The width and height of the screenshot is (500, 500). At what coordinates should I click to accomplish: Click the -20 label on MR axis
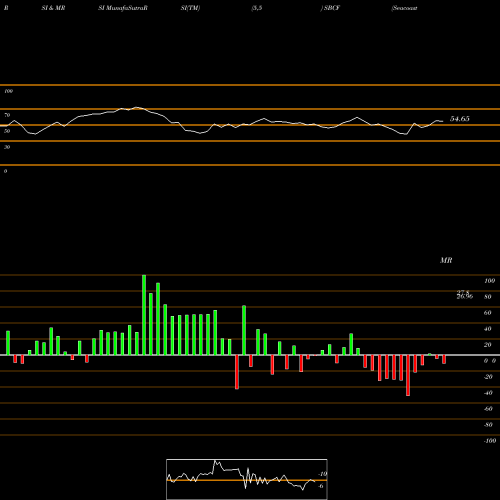pos(488,377)
